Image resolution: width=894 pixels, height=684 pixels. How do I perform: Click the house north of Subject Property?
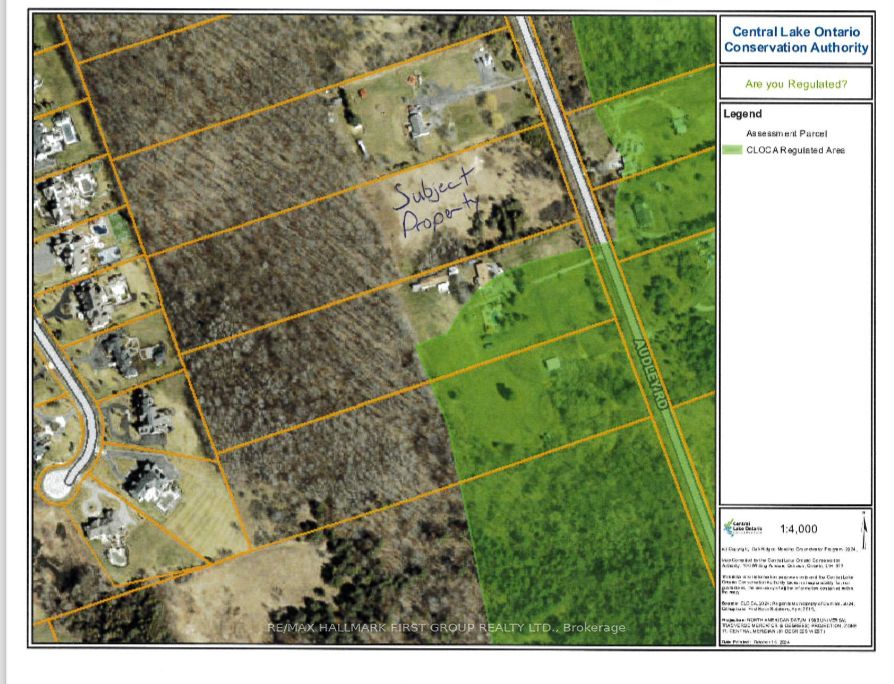tap(418, 123)
